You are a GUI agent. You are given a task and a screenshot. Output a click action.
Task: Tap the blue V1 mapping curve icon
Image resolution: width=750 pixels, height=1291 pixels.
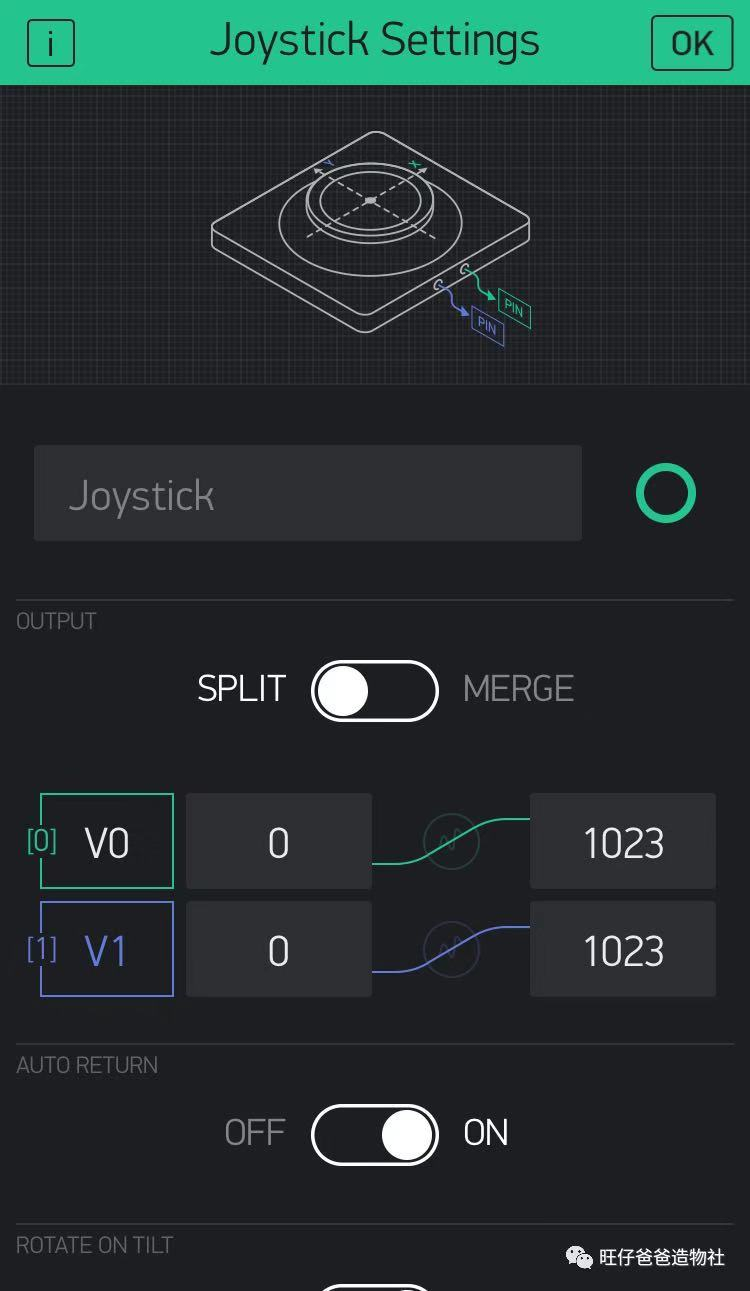coord(451,949)
